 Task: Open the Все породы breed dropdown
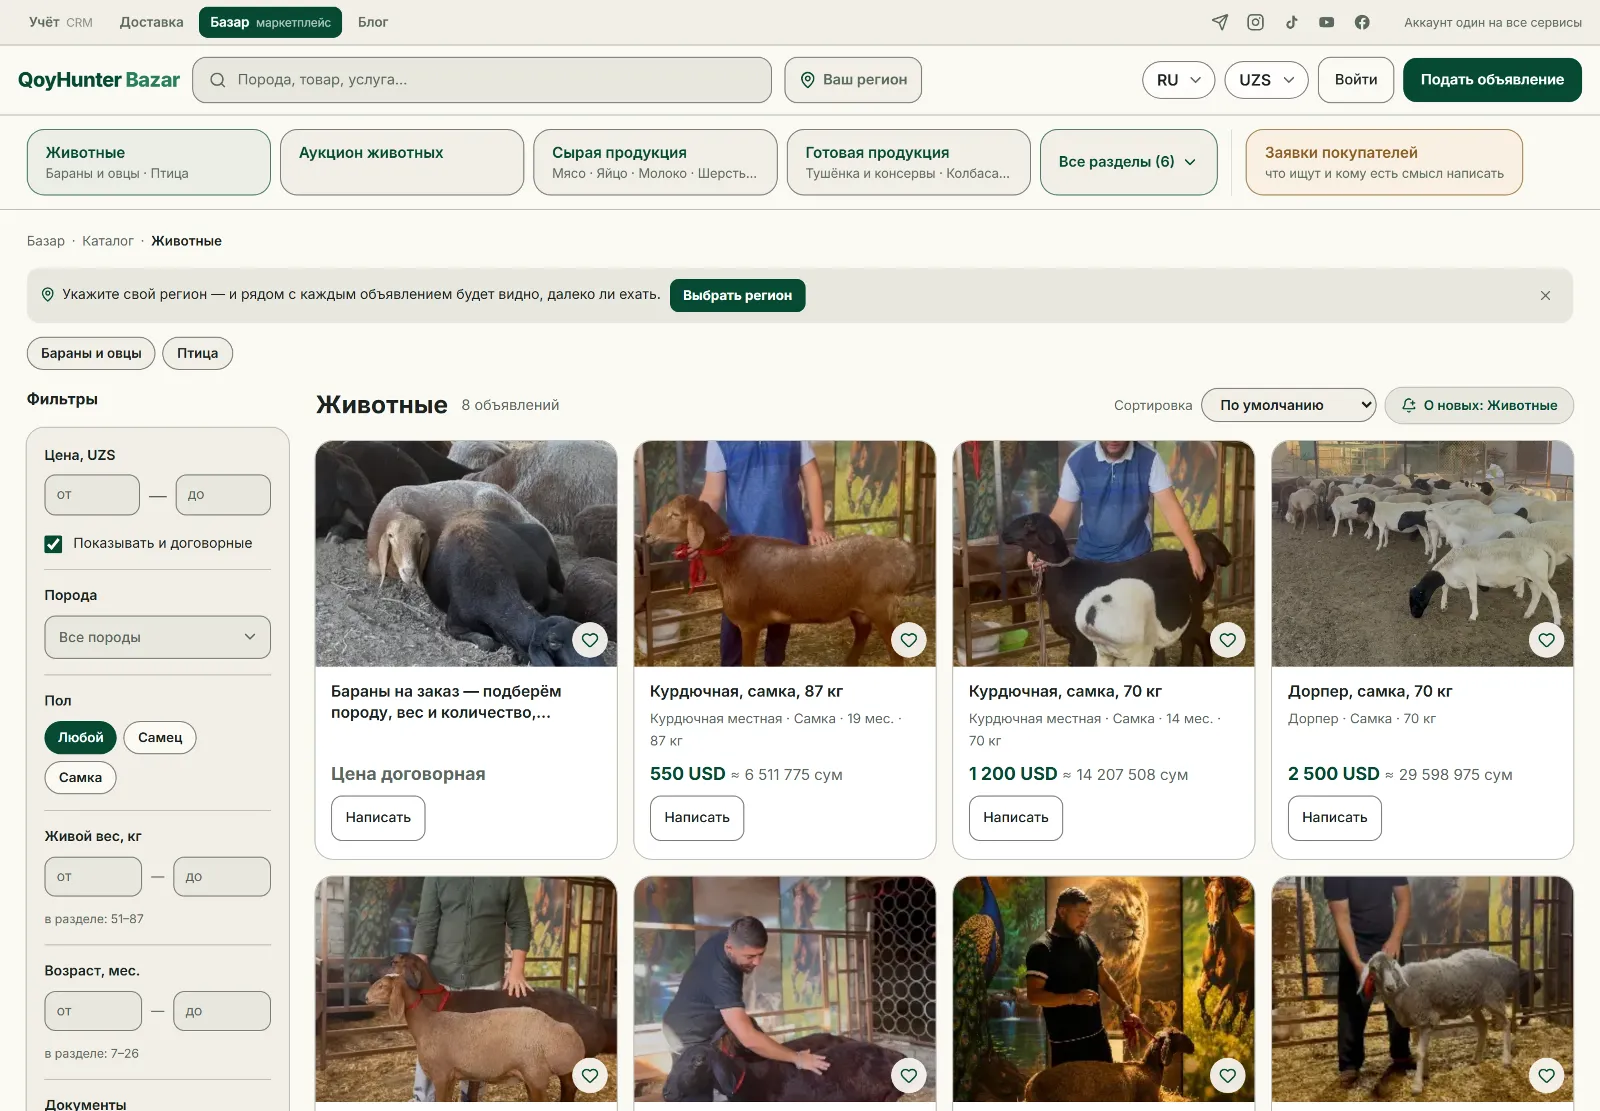coord(157,637)
